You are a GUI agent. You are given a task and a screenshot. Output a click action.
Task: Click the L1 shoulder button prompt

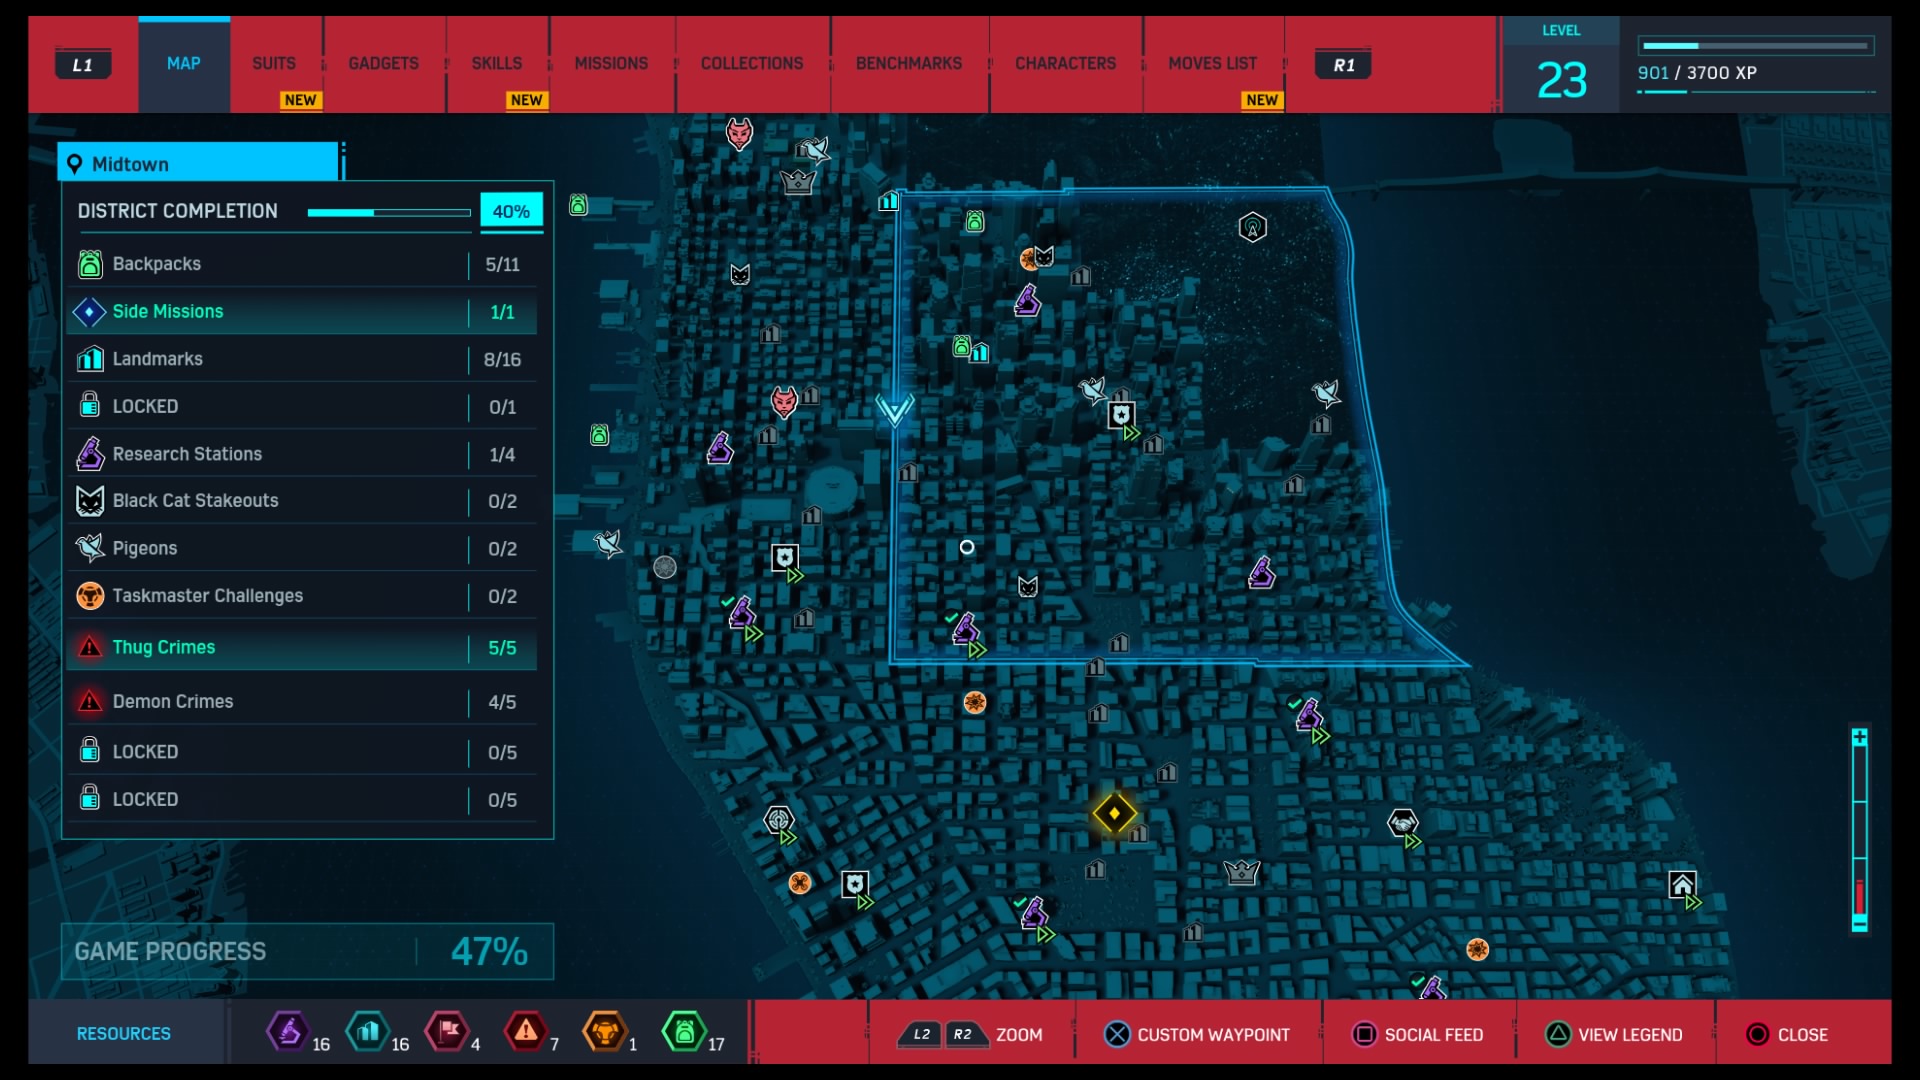pos(83,65)
